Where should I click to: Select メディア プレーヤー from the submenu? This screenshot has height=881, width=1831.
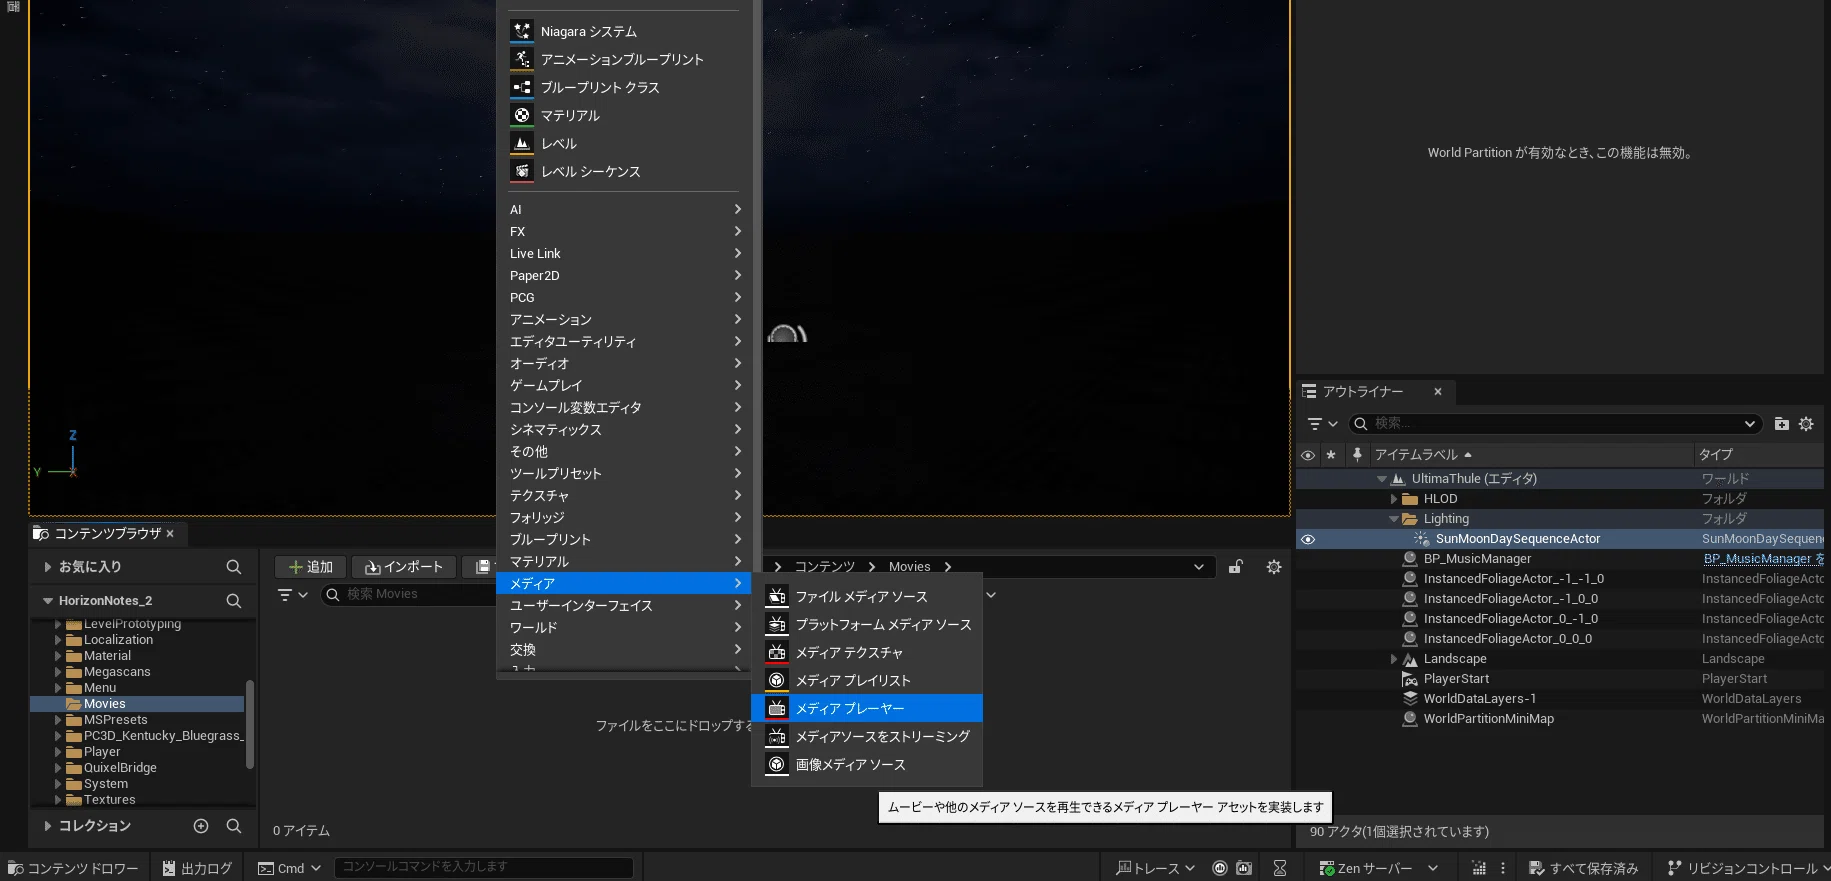867,708
